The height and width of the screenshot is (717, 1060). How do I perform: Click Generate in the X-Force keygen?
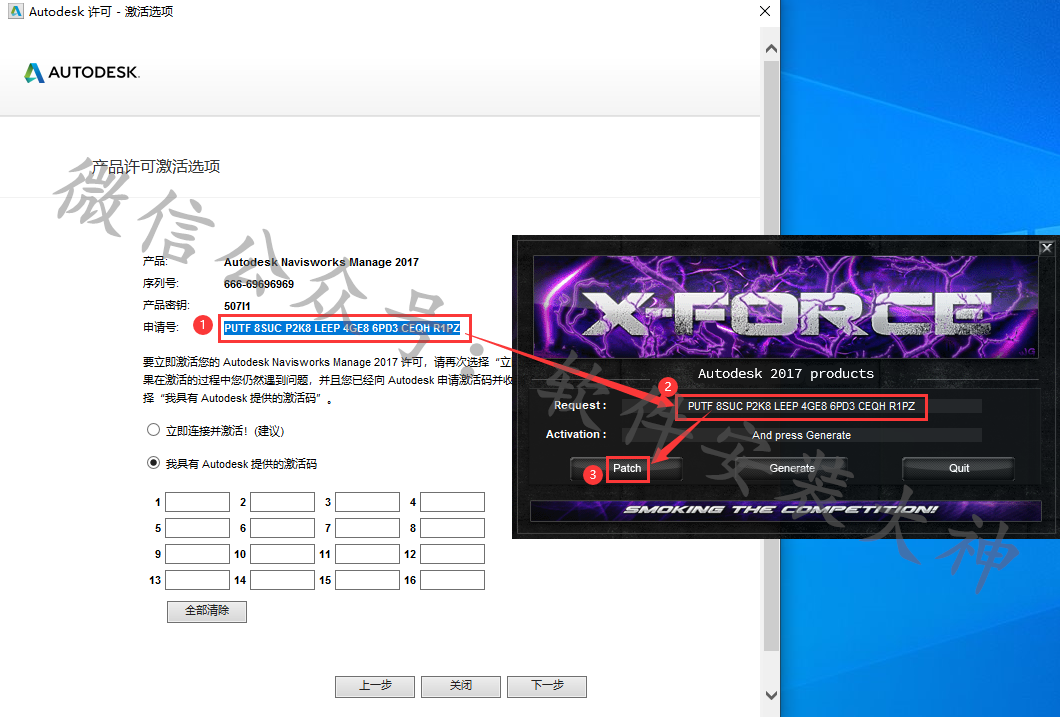tap(792, 468)
